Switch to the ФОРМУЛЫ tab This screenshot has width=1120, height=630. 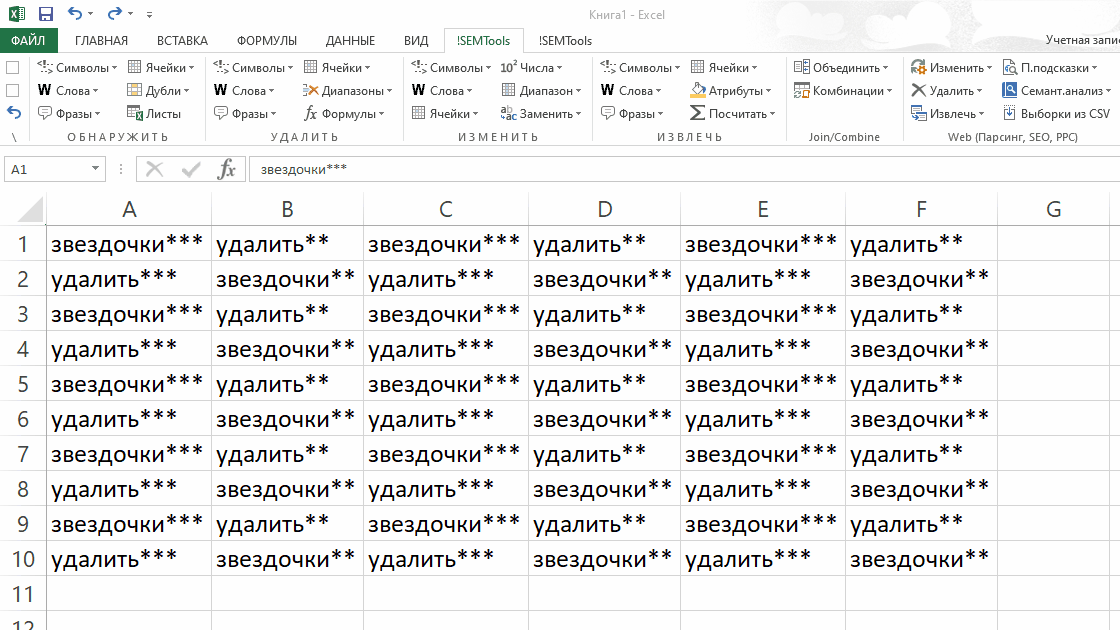pos(267,41)
